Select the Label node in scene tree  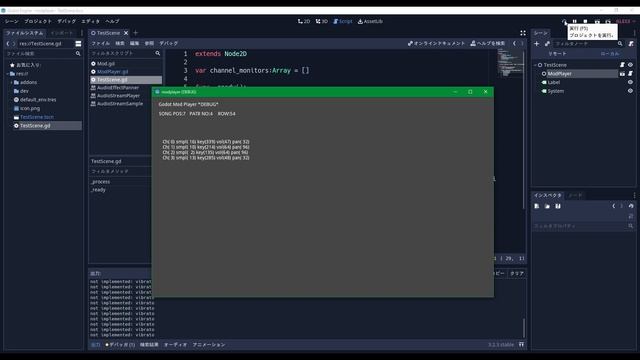tap(553, 82)
